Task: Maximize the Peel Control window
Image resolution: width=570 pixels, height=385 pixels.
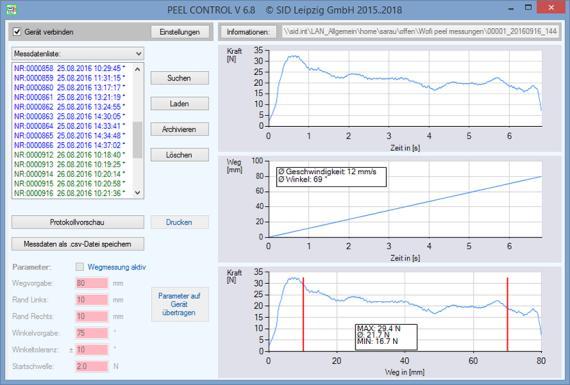Action: (x=528, y=8)
